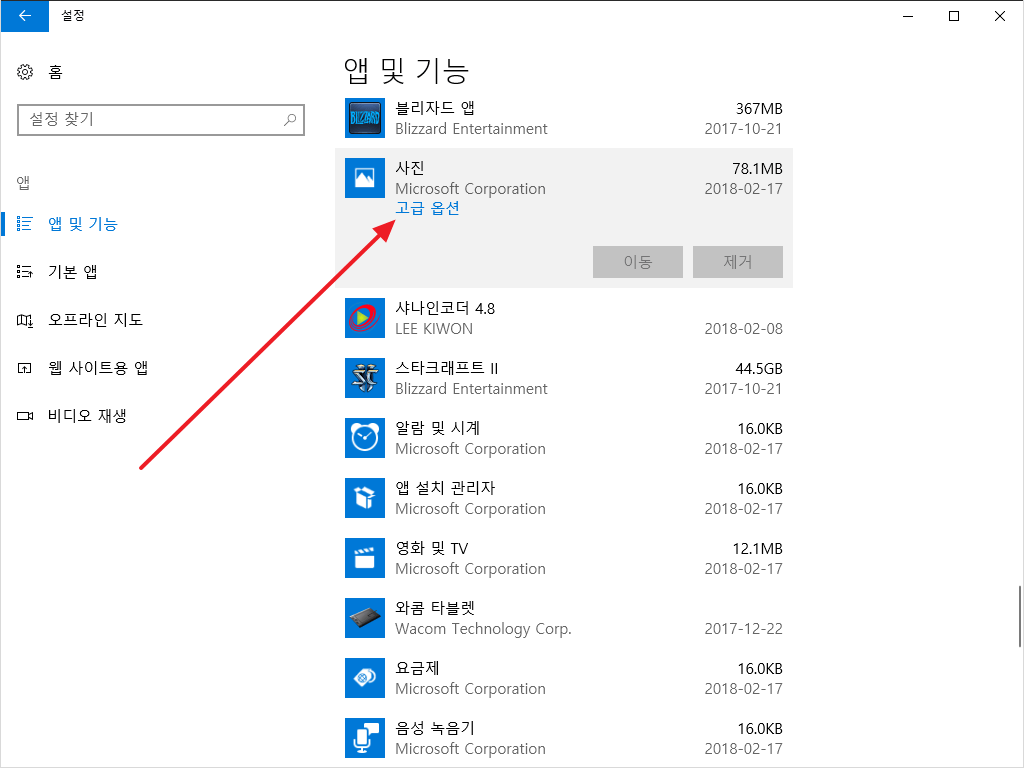1024x768 pixels.
Task: Go back using the back arrow
Action: 25,16
